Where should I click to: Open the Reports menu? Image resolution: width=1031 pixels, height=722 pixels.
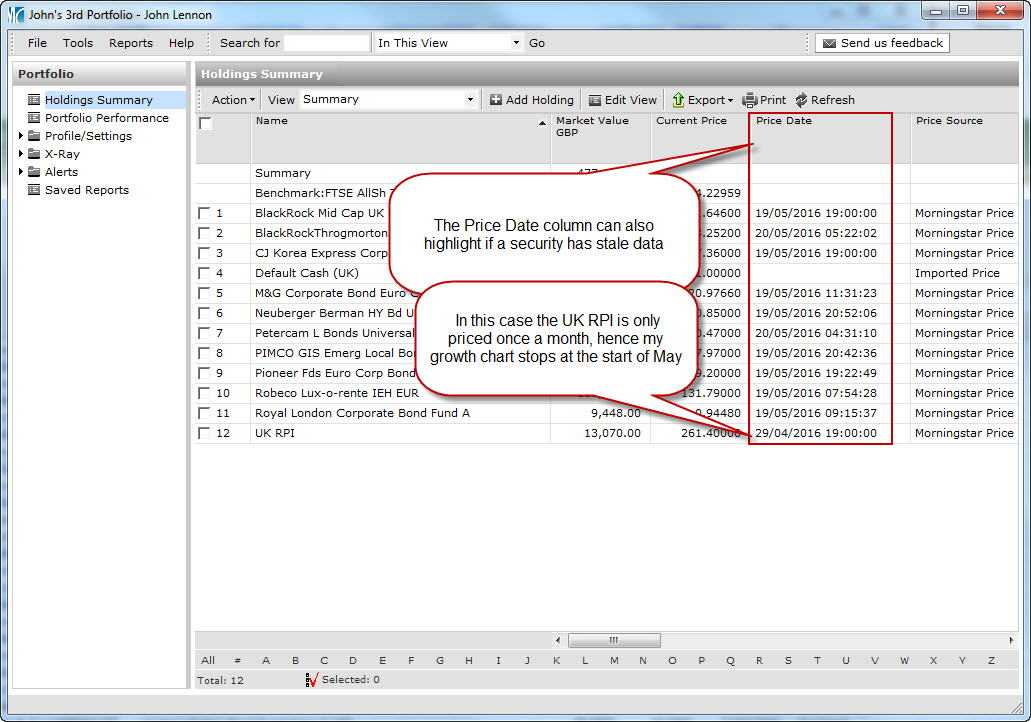coord(131,43)
